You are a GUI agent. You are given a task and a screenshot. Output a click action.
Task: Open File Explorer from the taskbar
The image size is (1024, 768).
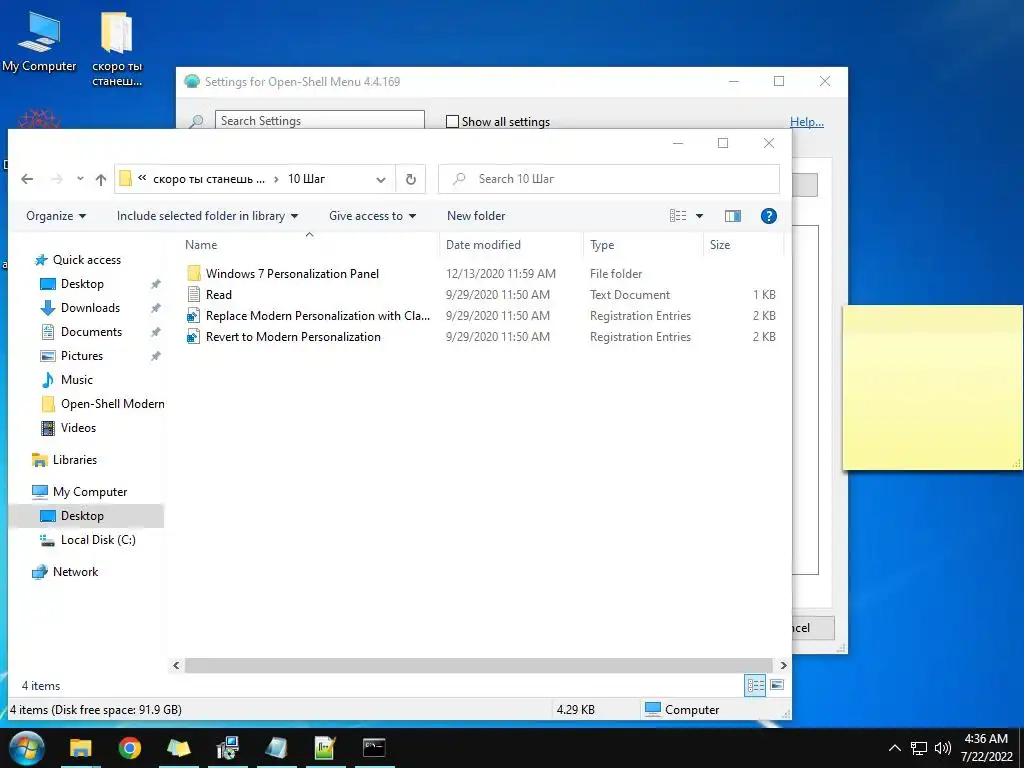click(81, 748)
